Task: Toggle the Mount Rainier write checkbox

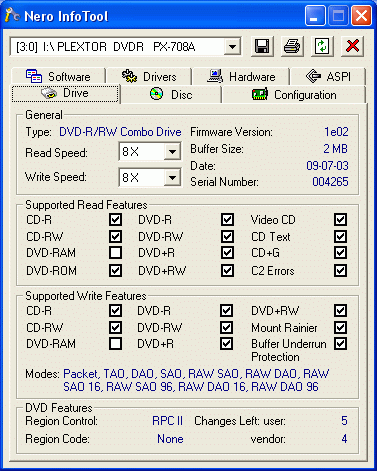Action: pos(340,327)
